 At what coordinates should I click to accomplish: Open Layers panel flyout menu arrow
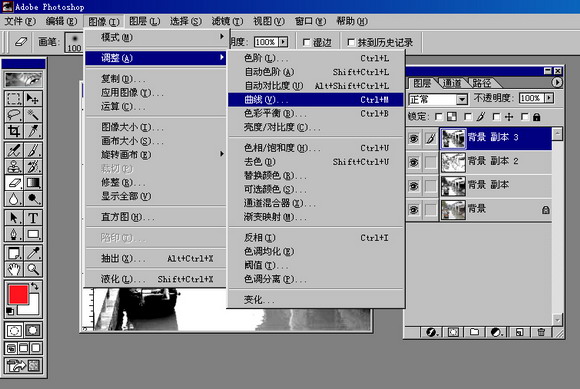click(557, 82)
